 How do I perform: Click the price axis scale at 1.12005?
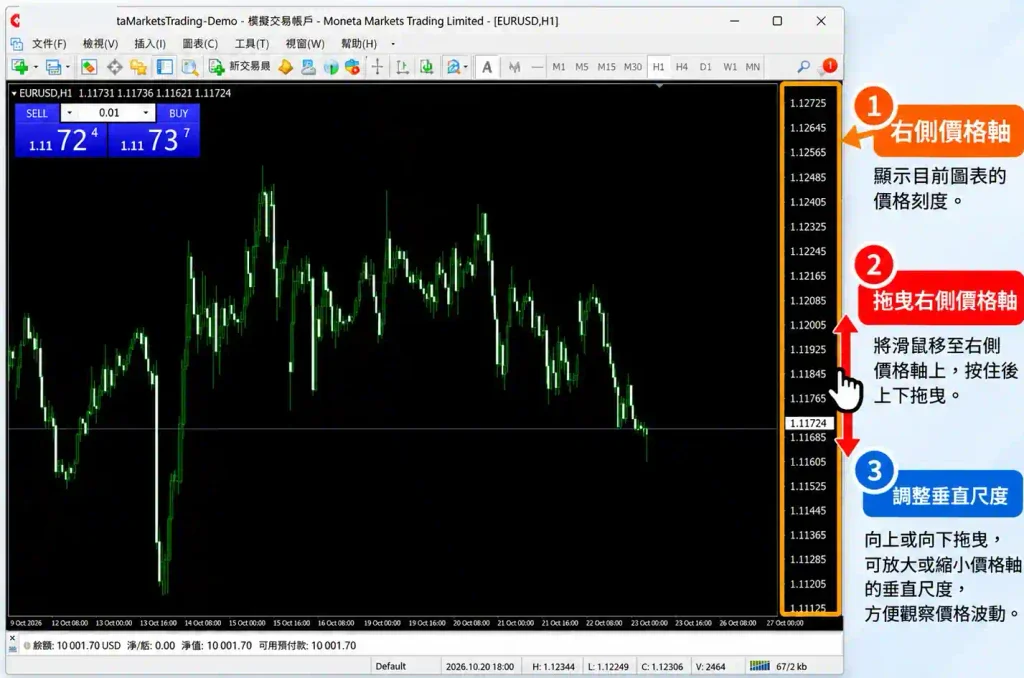coord(808,325)
